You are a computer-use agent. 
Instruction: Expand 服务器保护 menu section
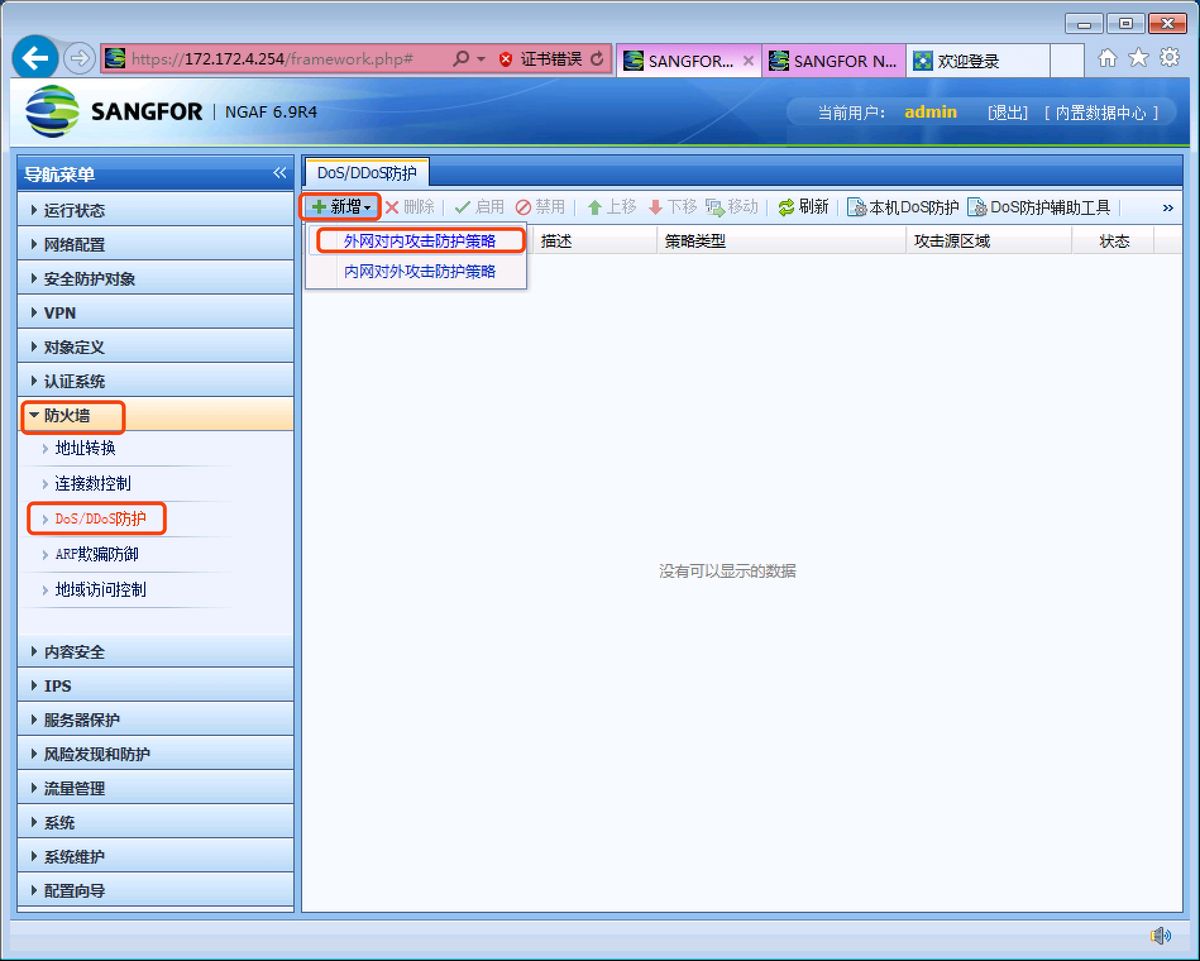pyautogui.click(x=156, y=719)
